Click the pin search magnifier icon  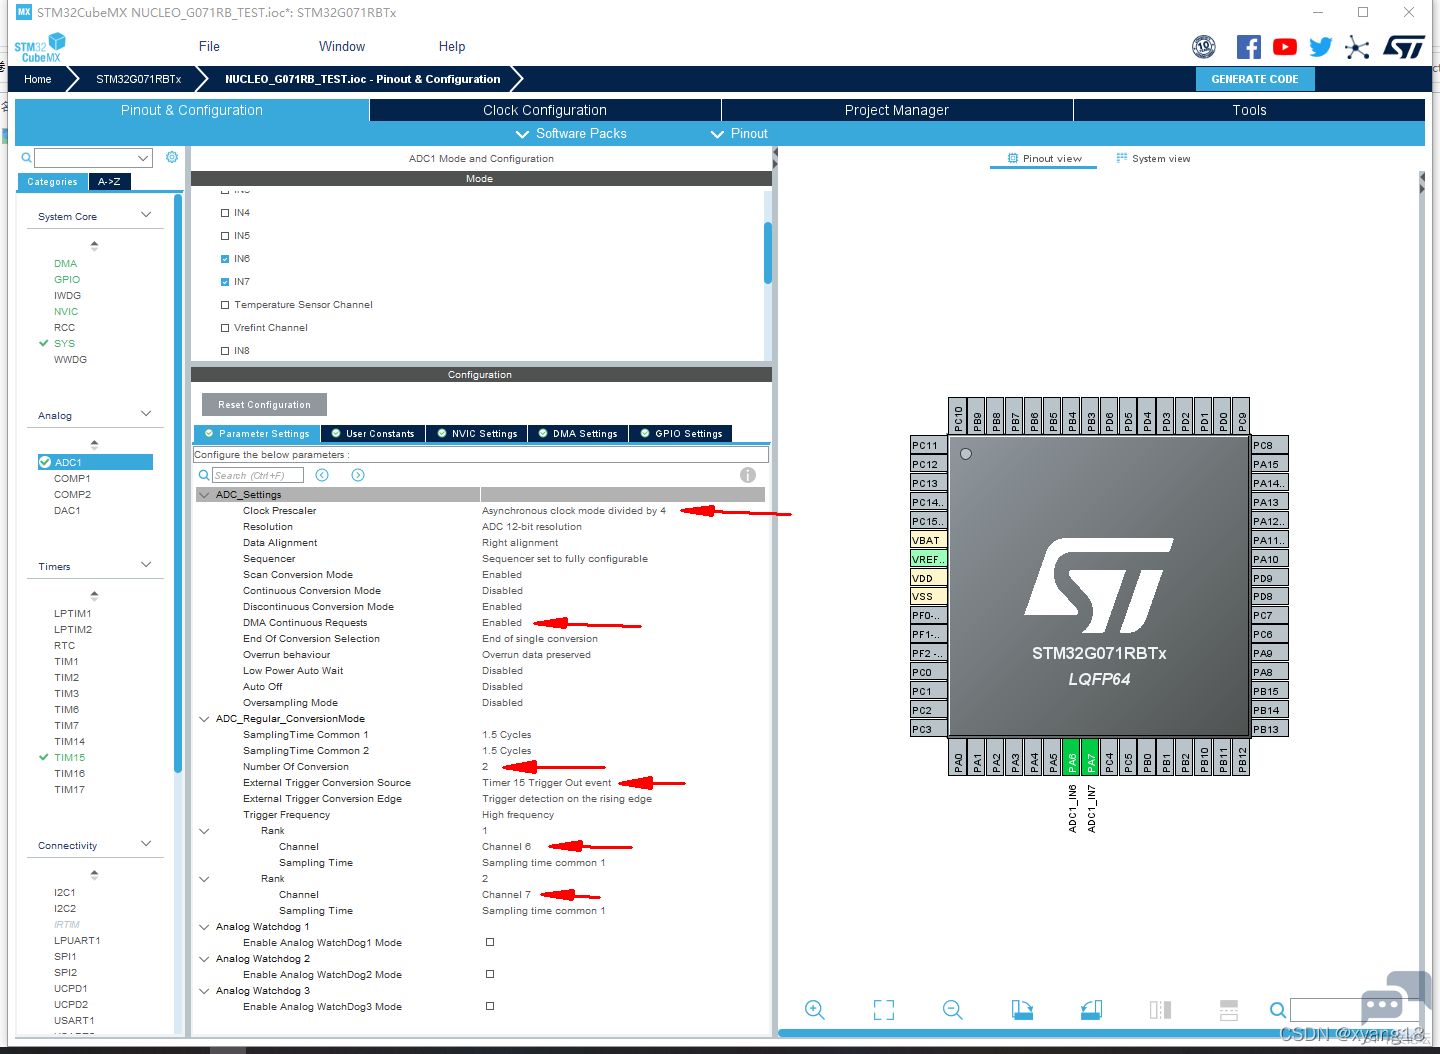(1278, 1010)
